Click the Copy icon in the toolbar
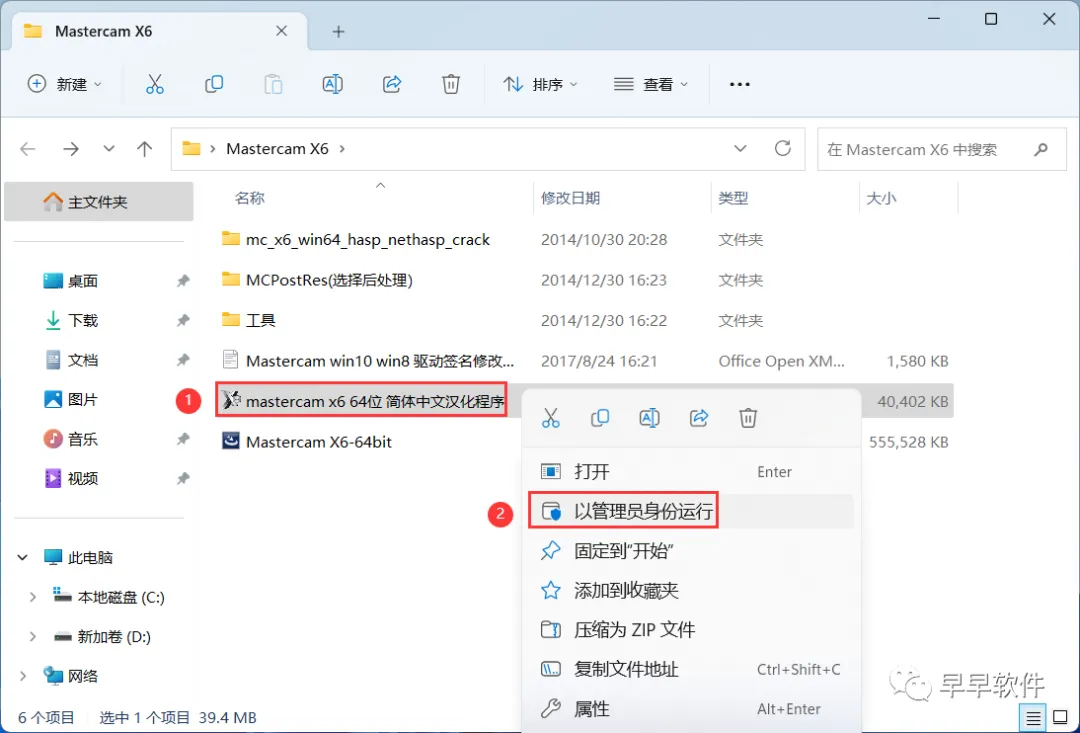1080x733 pixels. (214, 84)
